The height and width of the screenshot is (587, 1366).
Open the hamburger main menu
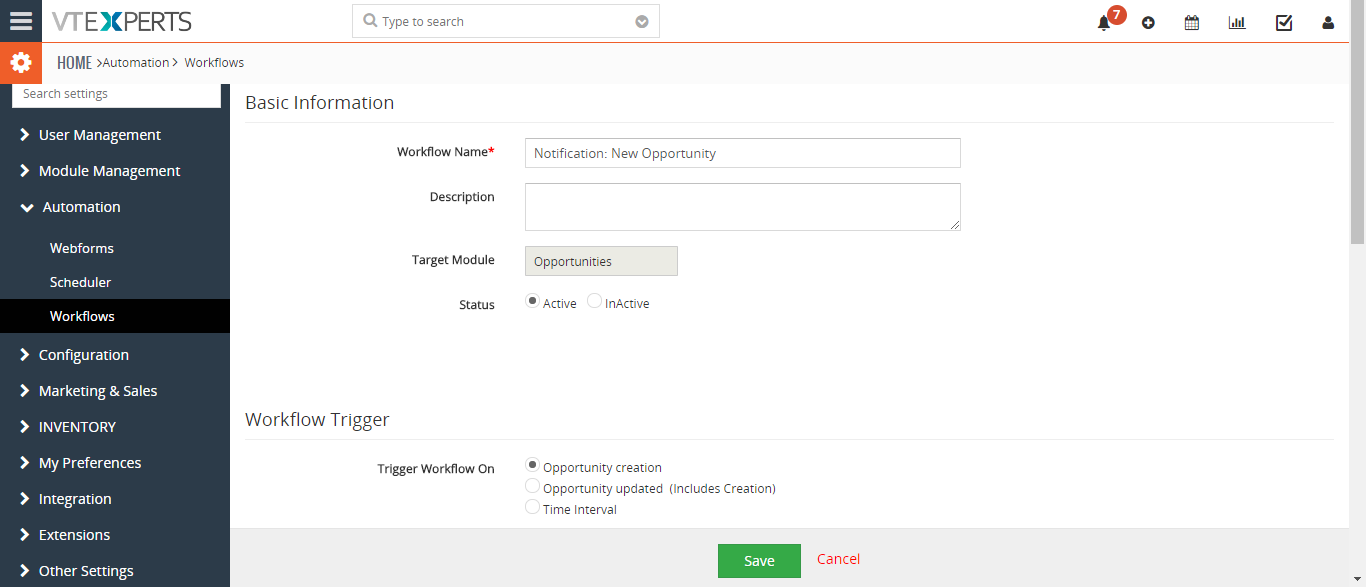[x=21, y=21]
